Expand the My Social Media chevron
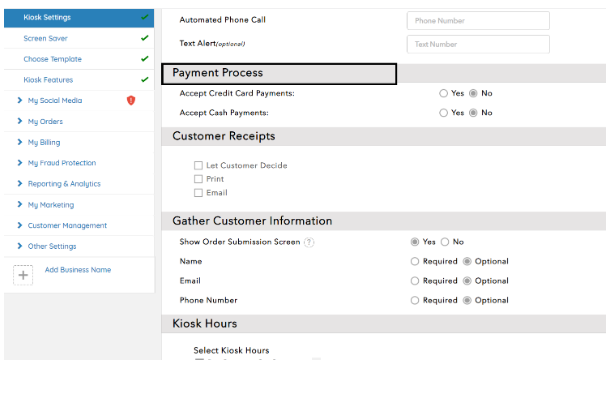Image resolution: width=613 pixels, height=399 pixels. pos(20,100)
